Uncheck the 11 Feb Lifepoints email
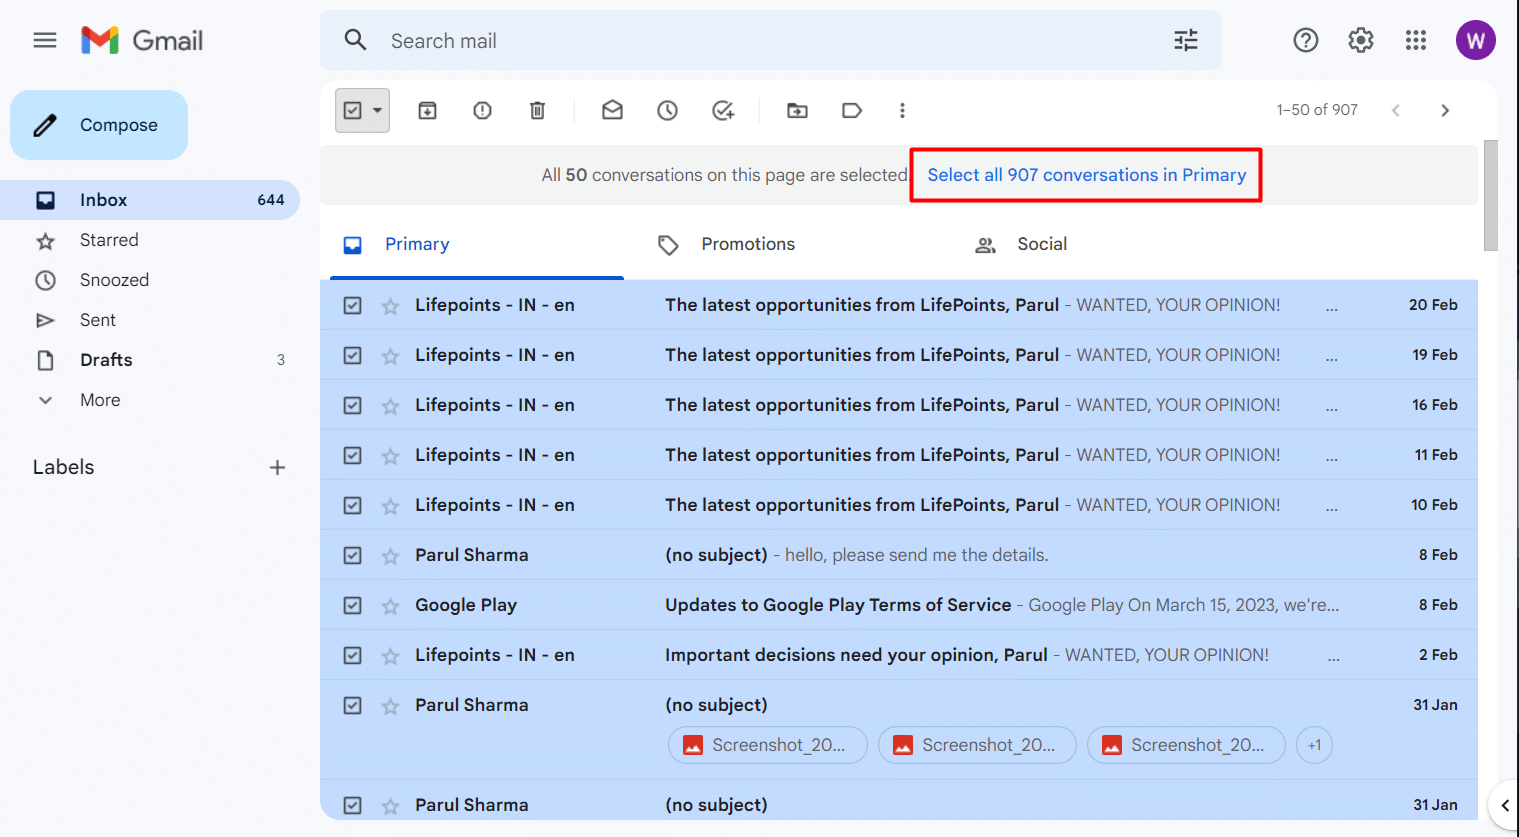1519x837 pixels. tap(352, 455)
